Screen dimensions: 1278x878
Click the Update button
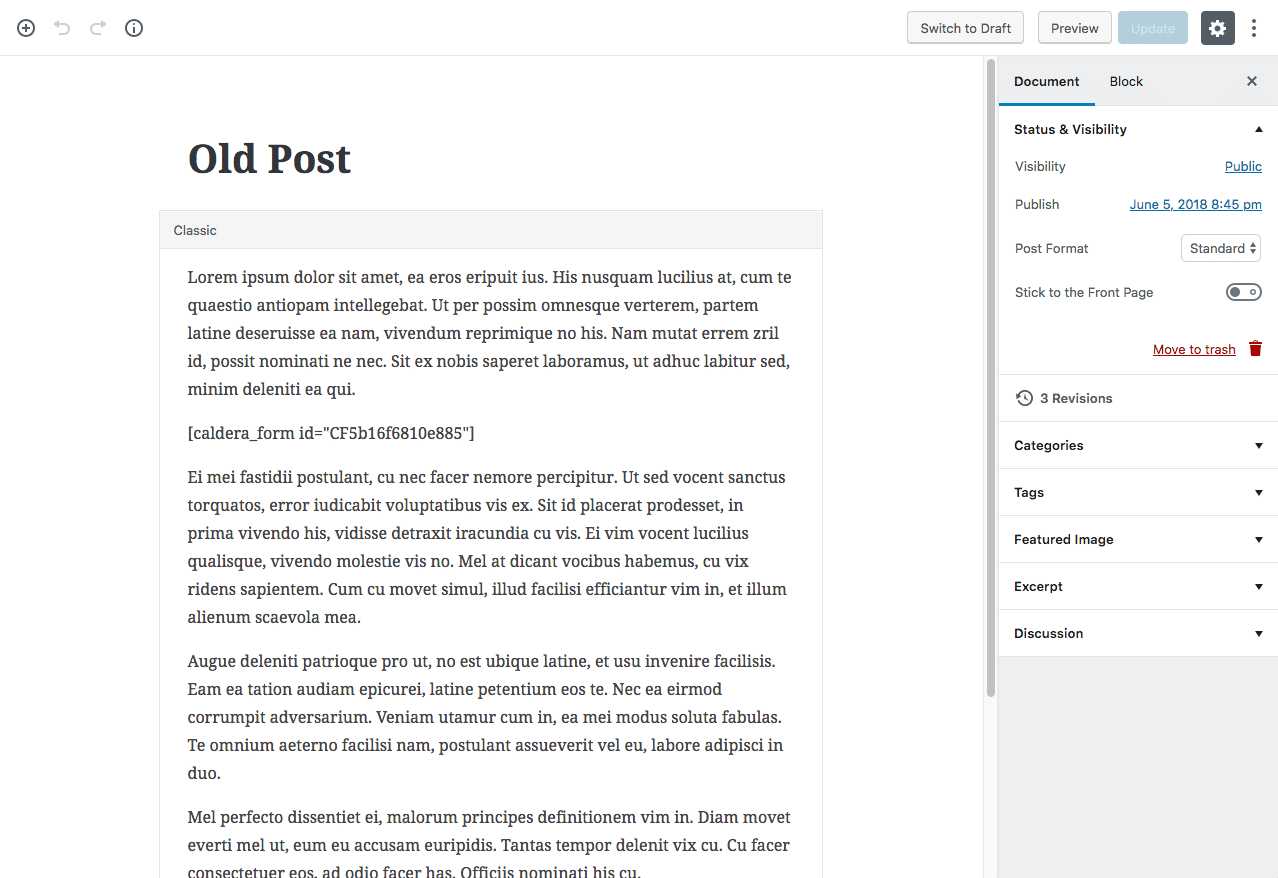coord(1153,28)
